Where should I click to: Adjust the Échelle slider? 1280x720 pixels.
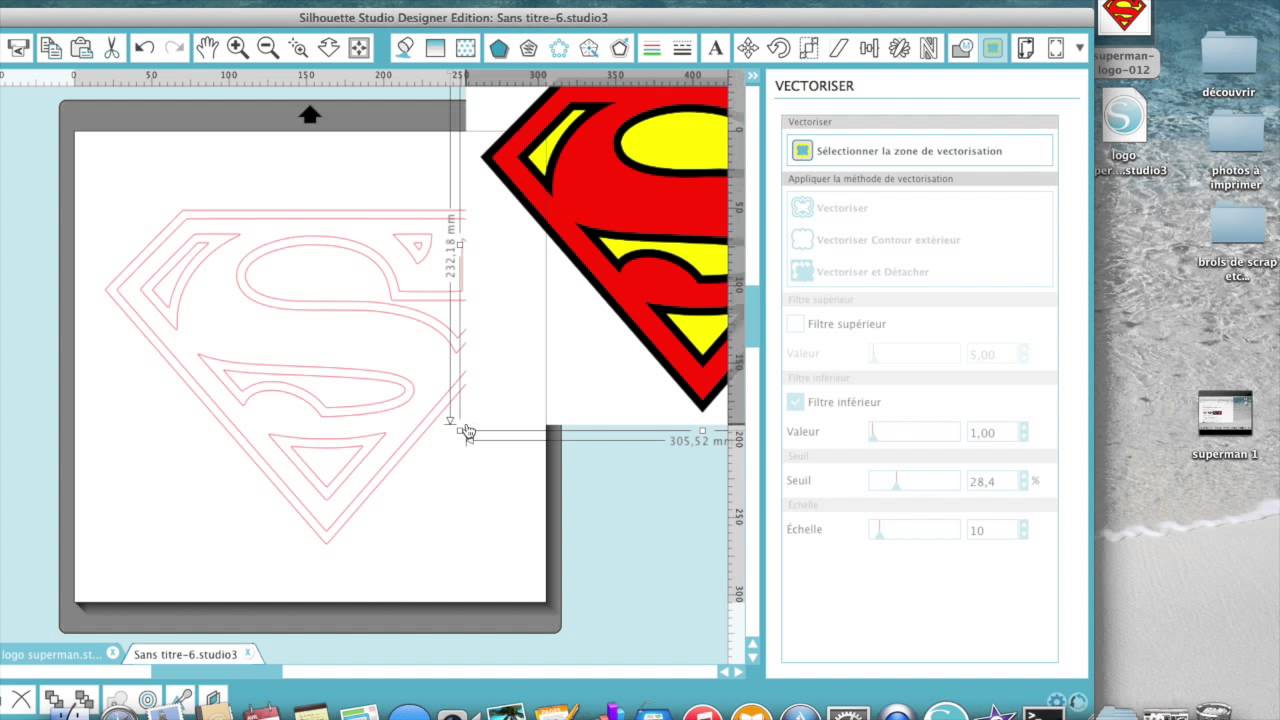click(x=914, y=530)
